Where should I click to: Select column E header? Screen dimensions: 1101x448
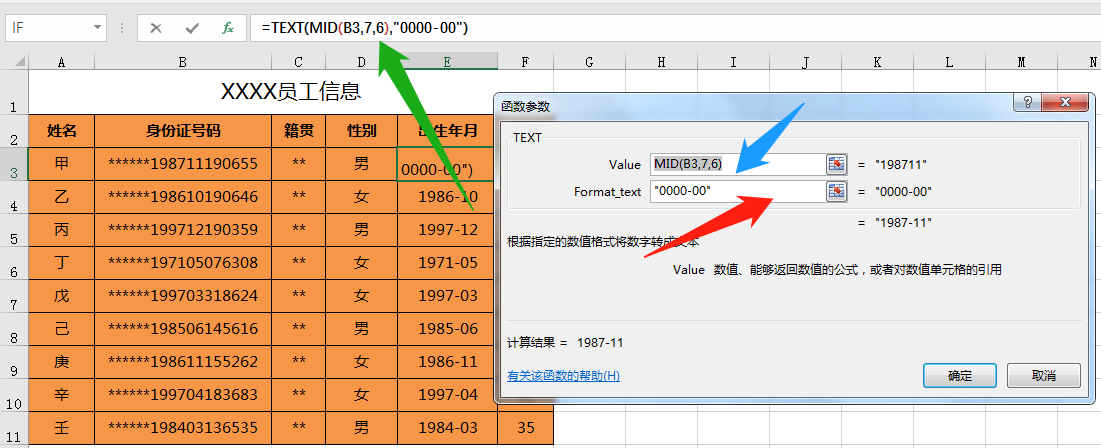[x=447, y=62]
